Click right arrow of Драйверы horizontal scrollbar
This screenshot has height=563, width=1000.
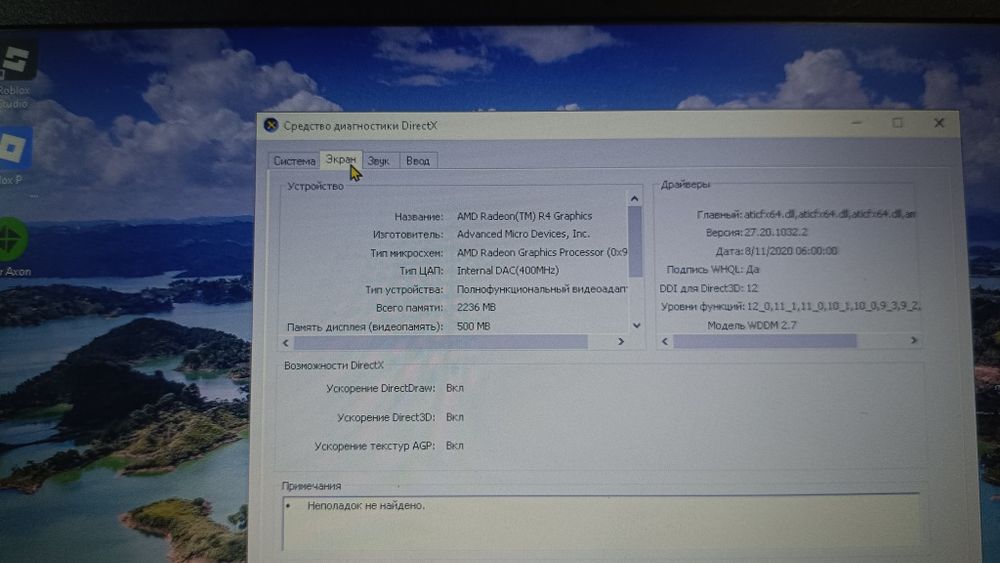(914, 340)
